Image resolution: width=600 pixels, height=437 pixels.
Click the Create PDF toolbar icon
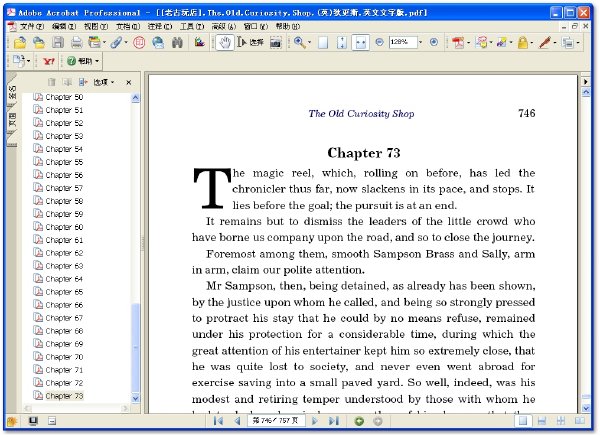(458, 42)
